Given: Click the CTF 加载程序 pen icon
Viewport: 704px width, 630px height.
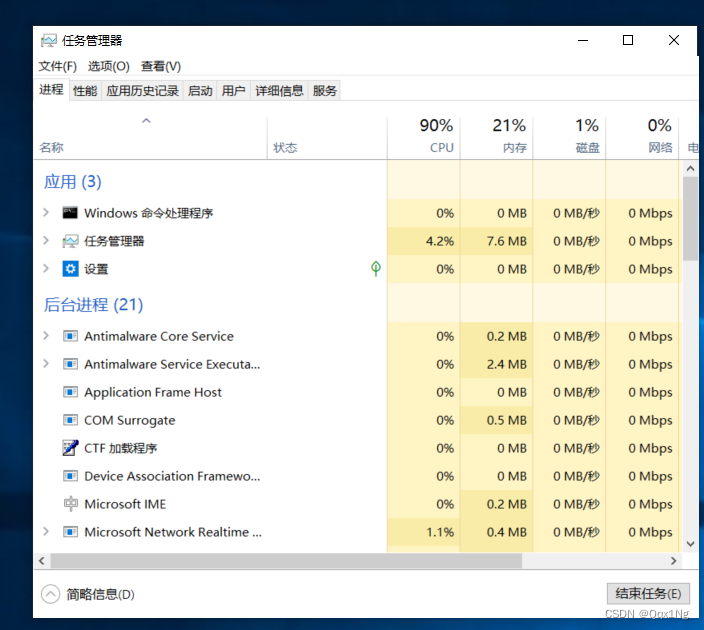Looking at the screenshot, I should [x=70, y=448].
